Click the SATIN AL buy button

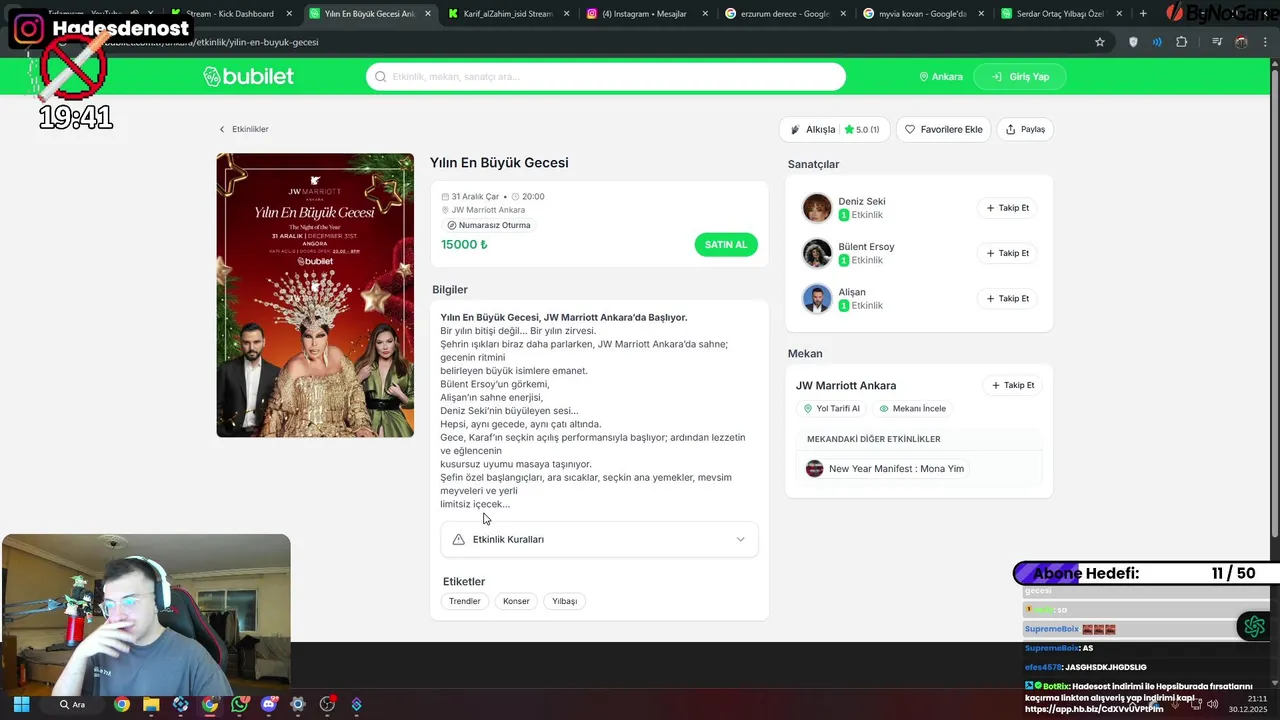coord(726,245)
